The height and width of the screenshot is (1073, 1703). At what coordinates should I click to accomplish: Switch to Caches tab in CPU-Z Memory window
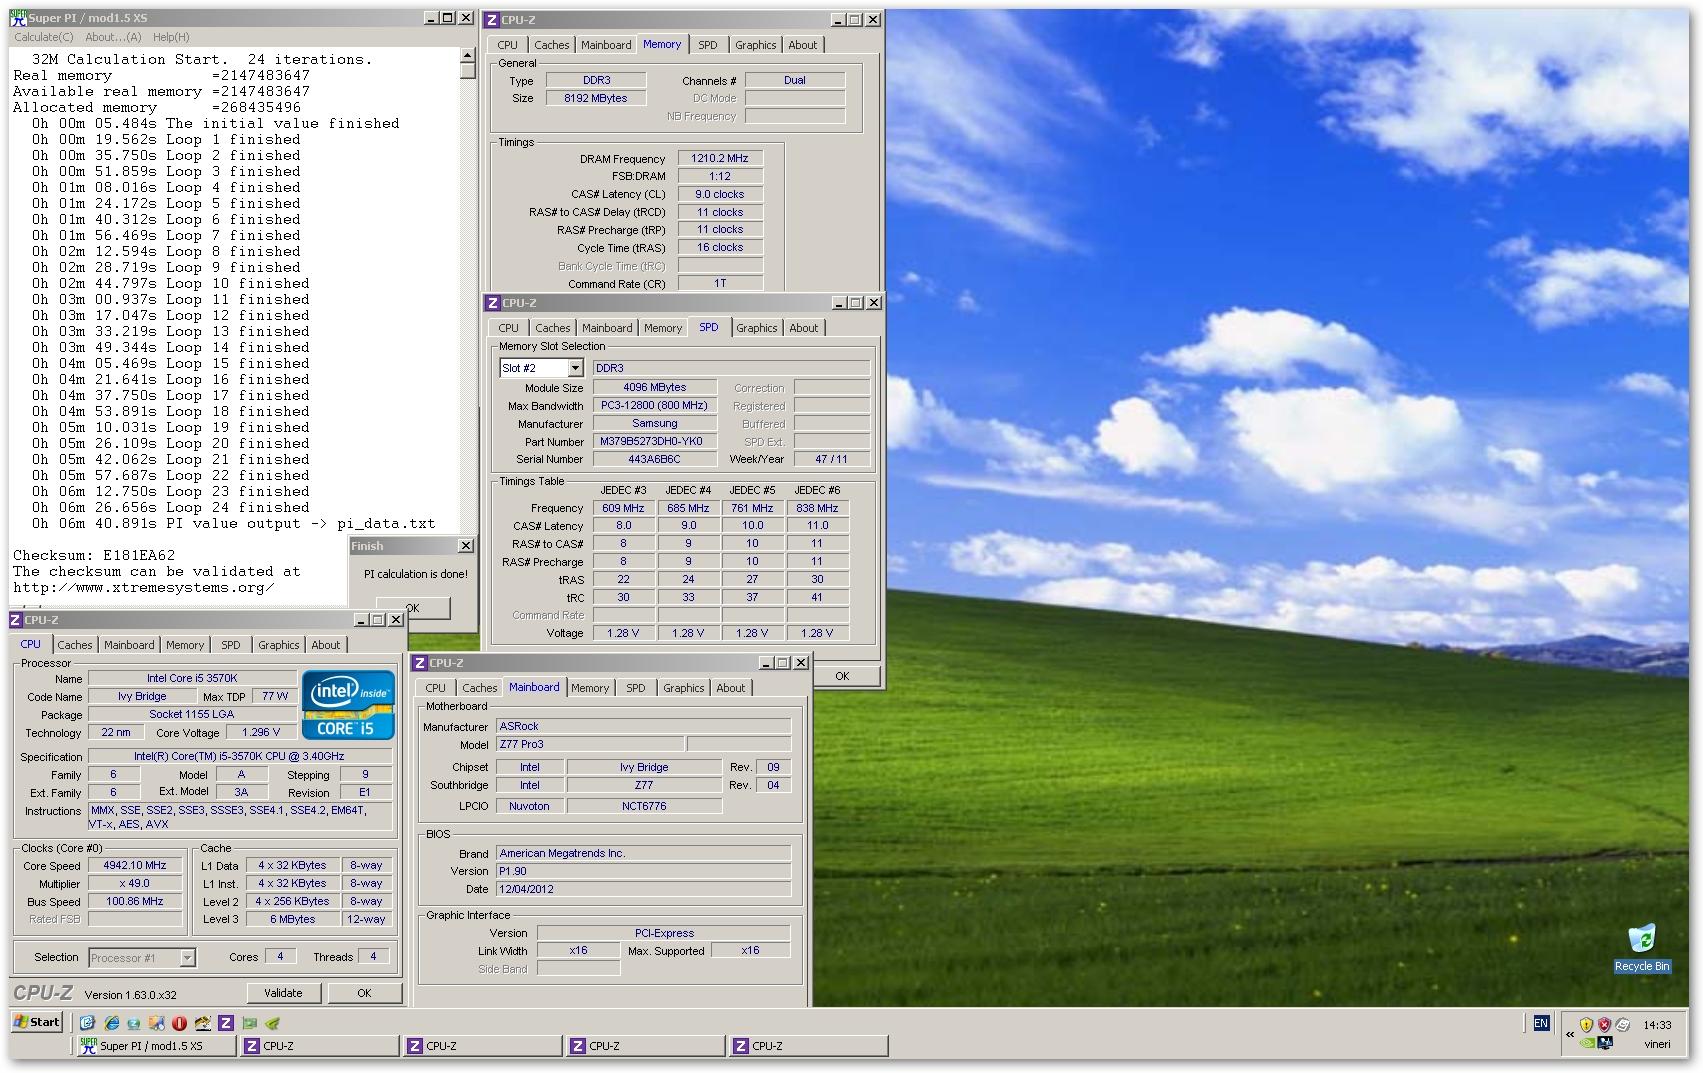tap(551, 45)
